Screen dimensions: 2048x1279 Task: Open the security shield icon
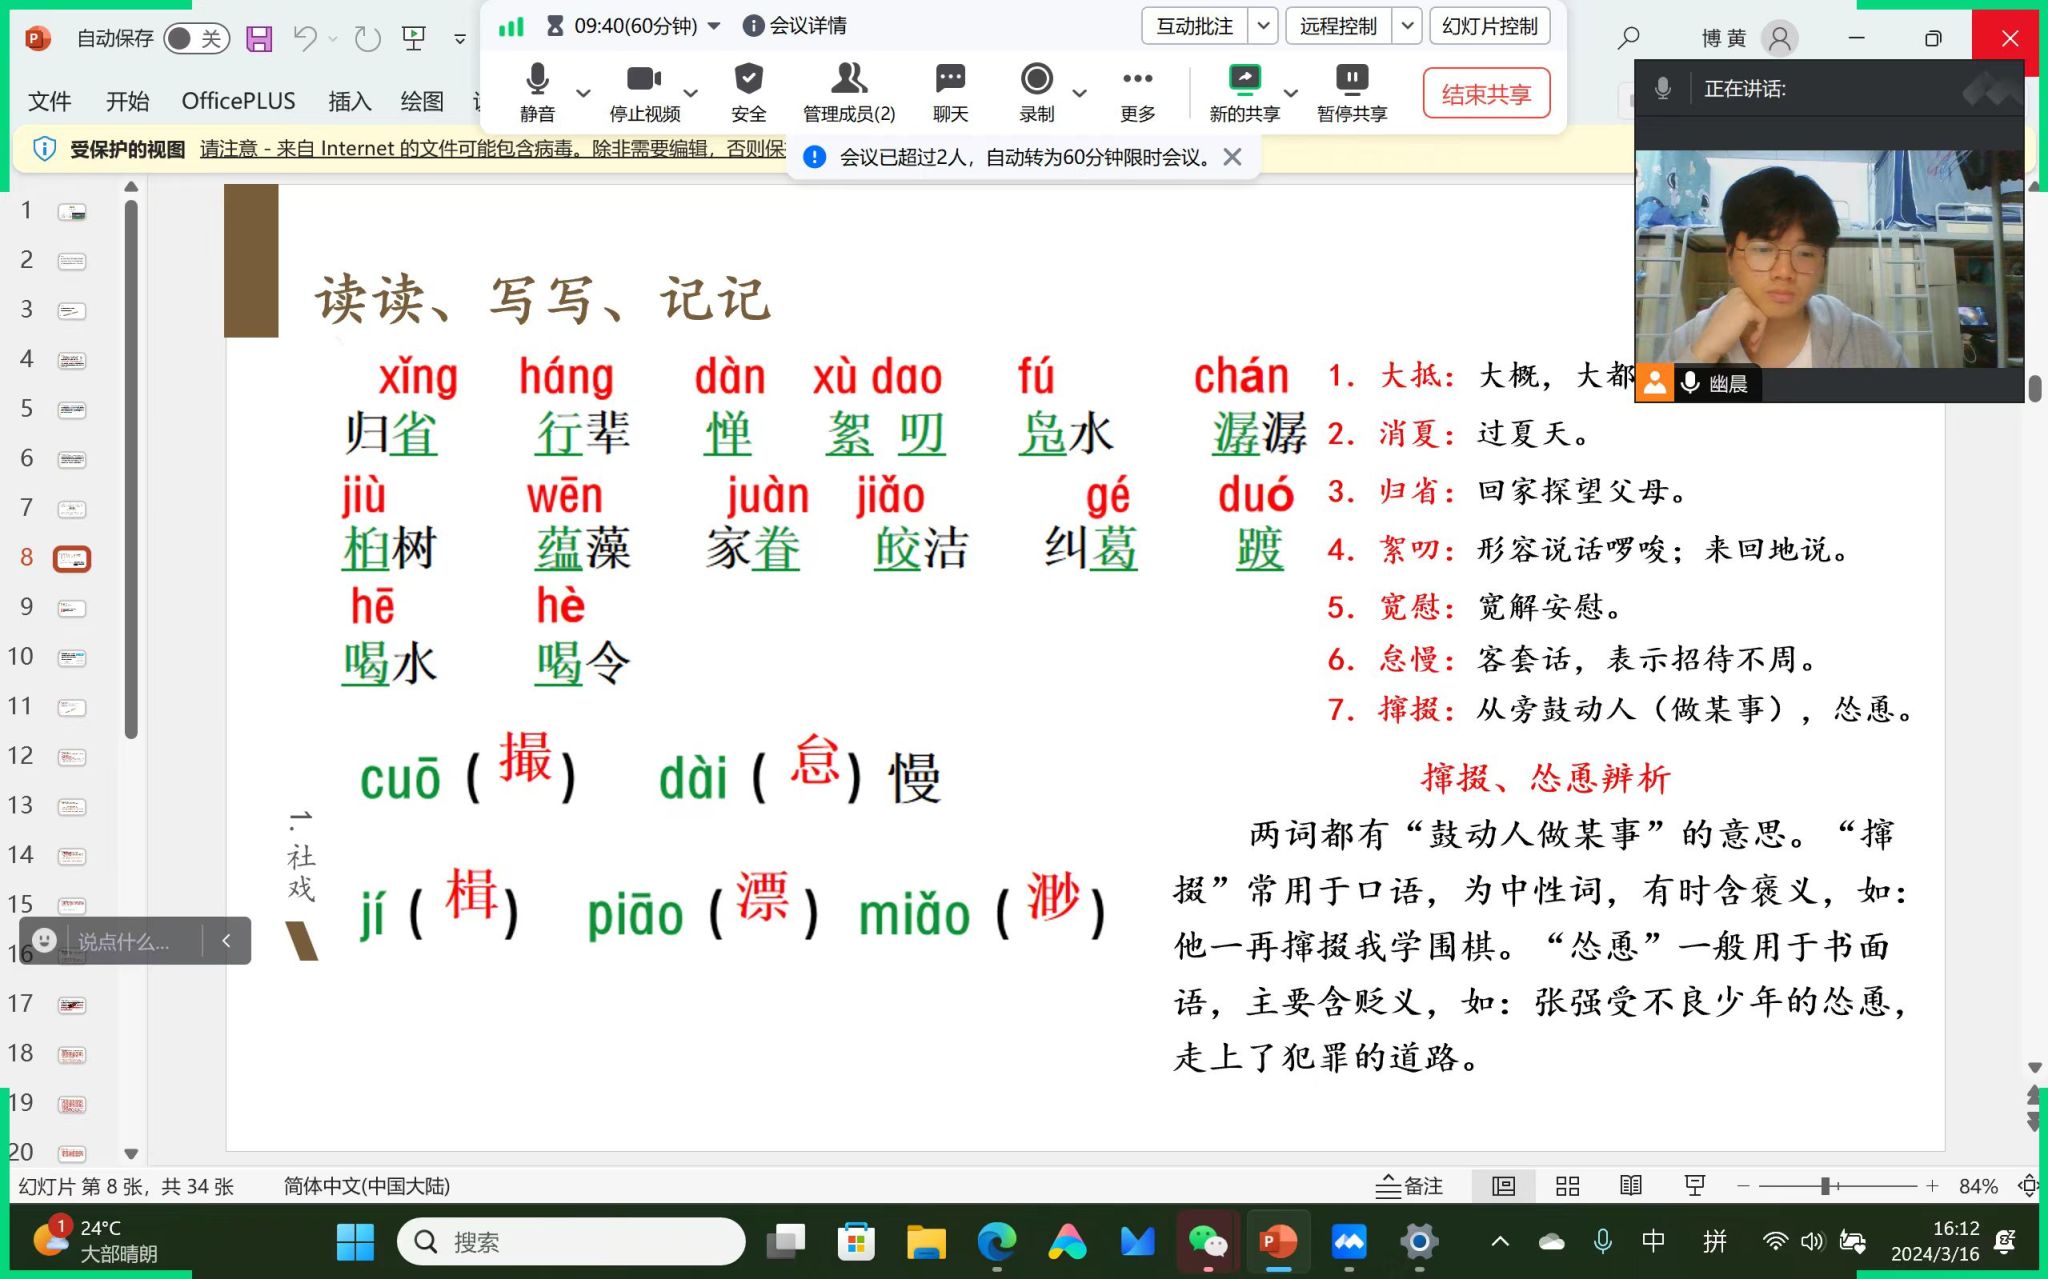[x=748, y=80]
